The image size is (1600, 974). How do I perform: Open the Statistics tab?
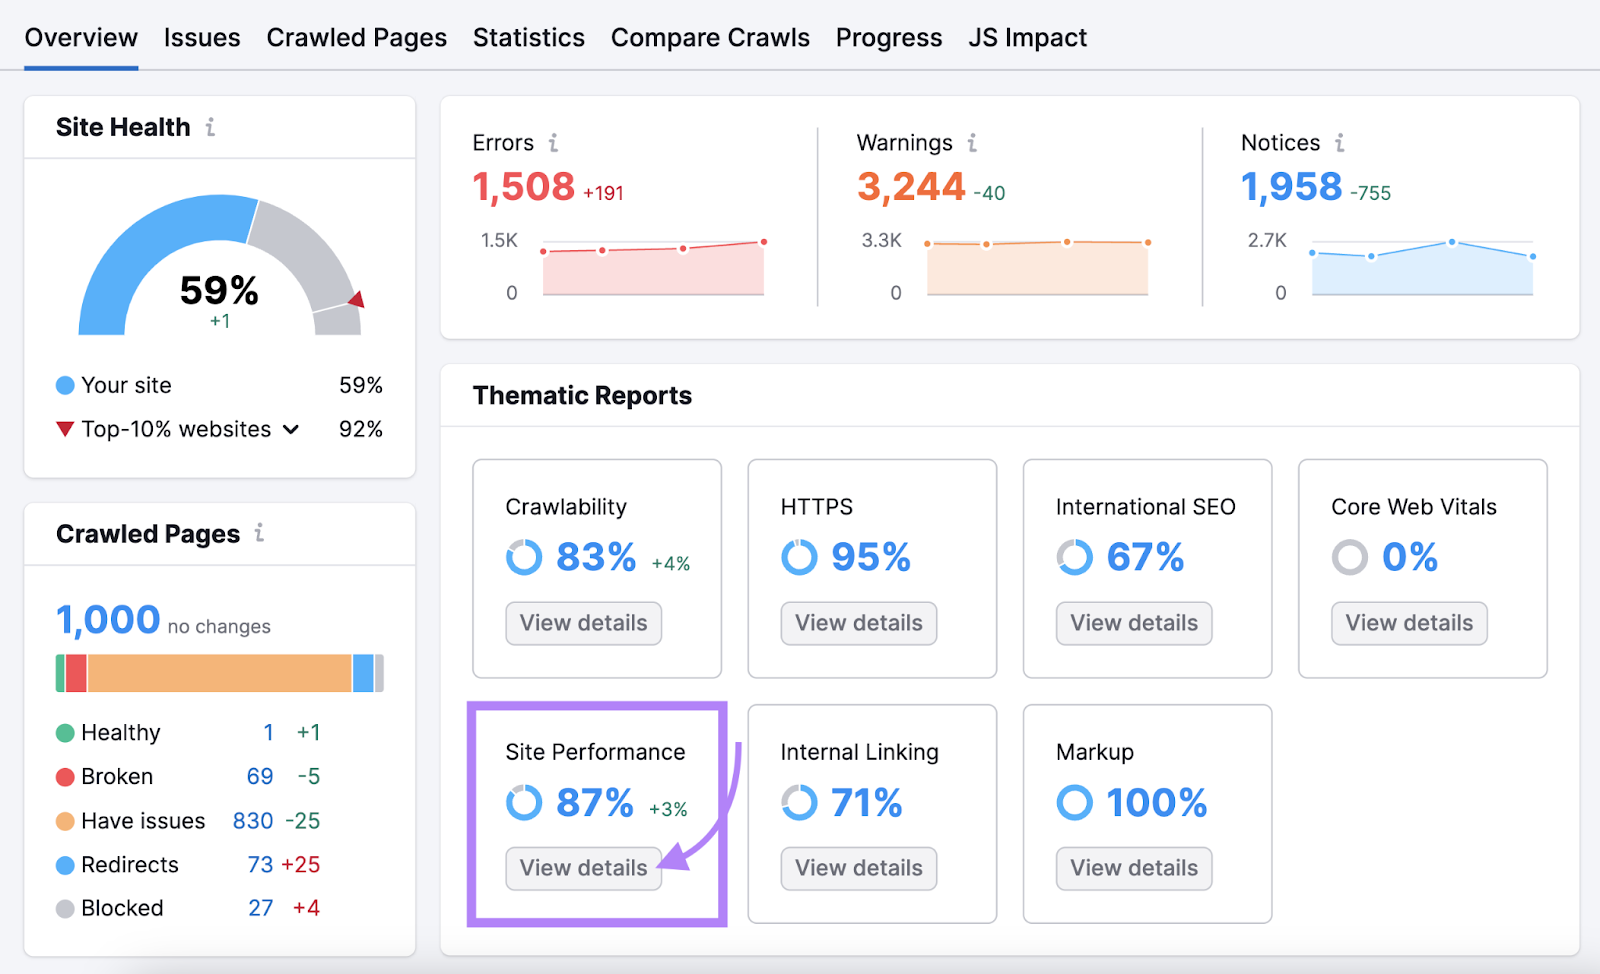point(529,37)
